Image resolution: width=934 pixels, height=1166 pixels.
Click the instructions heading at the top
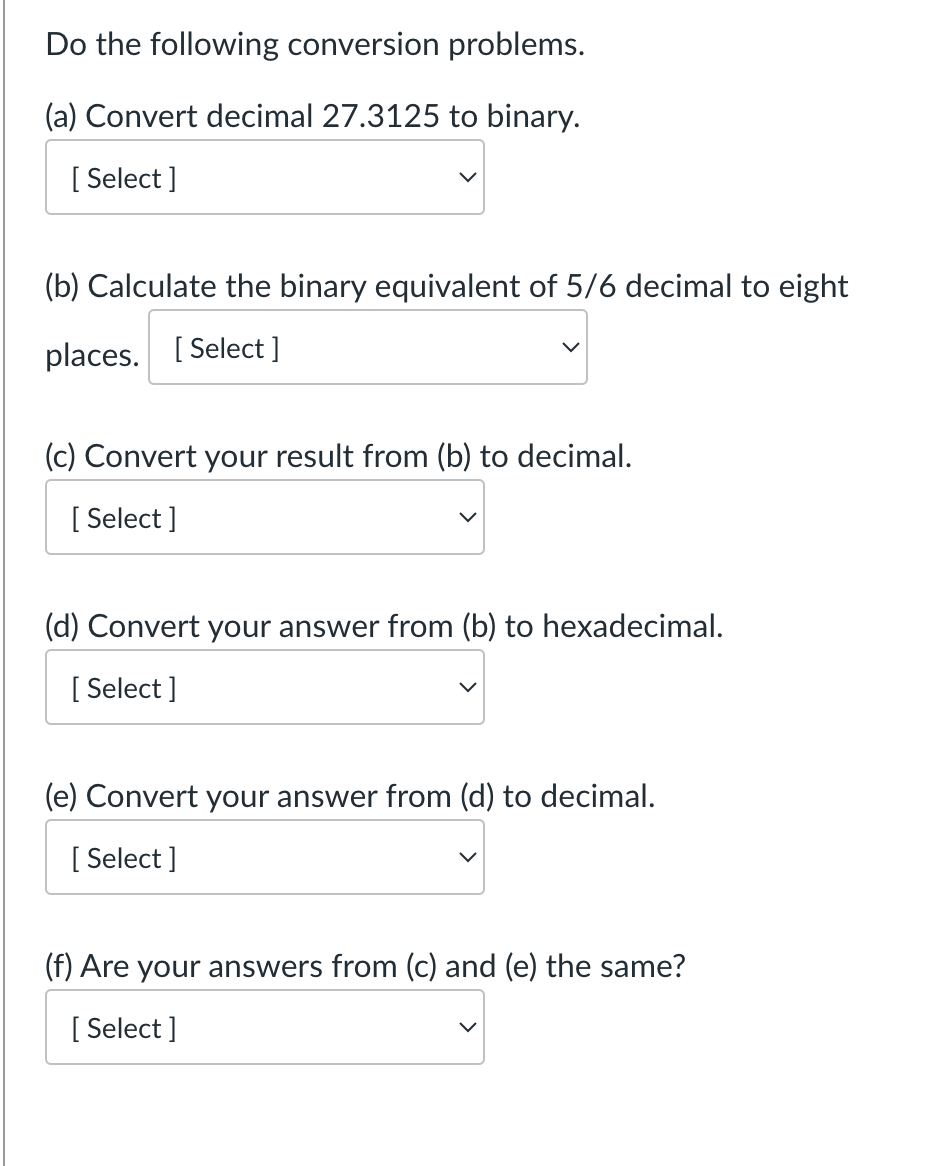[x=314, y=44]
